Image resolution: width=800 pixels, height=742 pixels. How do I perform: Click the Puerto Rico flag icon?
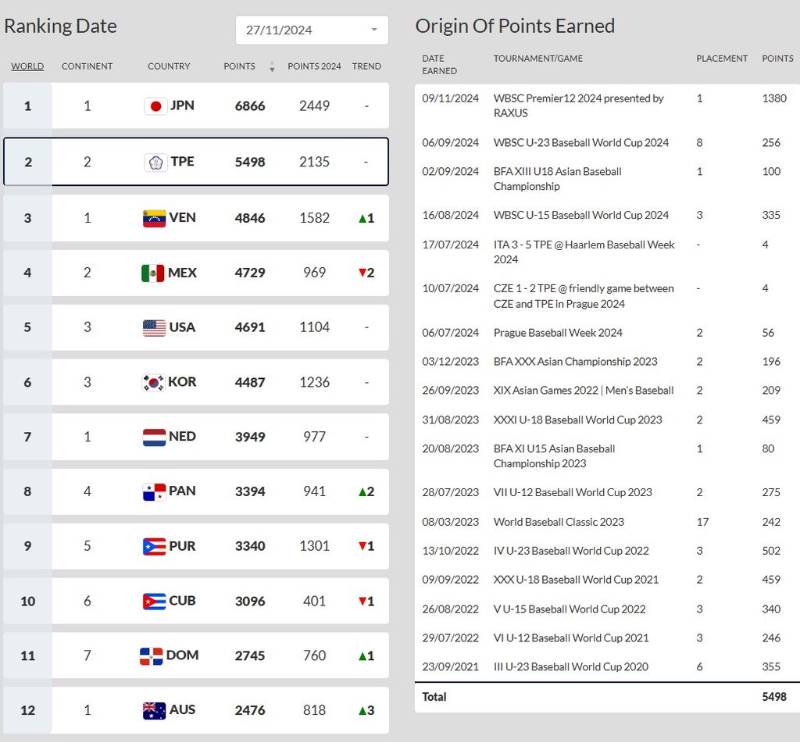(154, 547)
